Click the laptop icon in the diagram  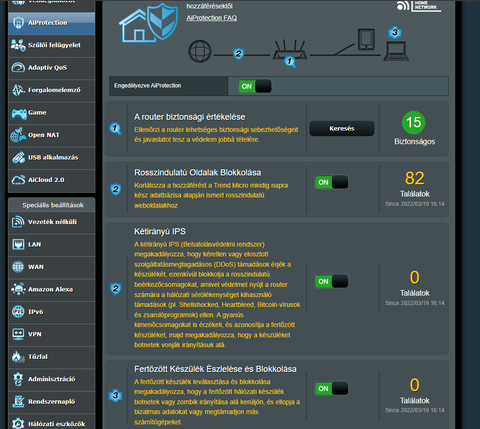click(x=396, y=51)
